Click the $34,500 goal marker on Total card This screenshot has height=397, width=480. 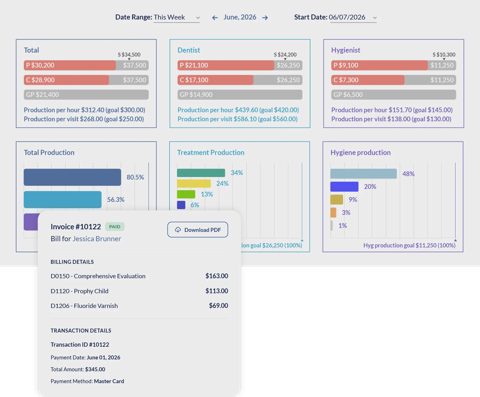tap(129, 55)
